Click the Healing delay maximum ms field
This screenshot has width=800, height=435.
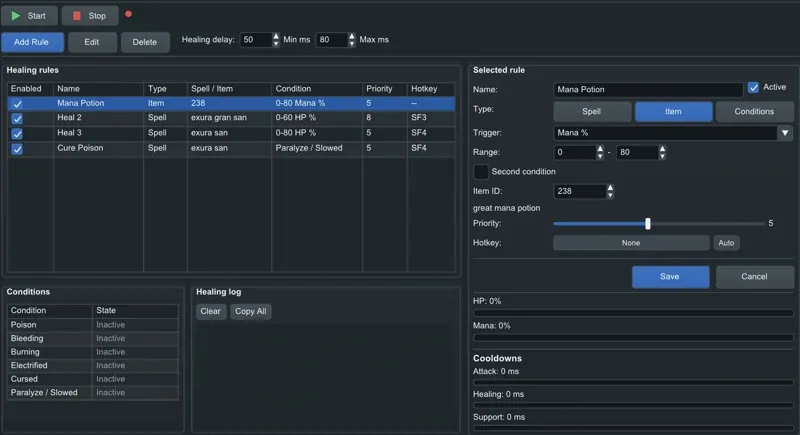[332, 40]
